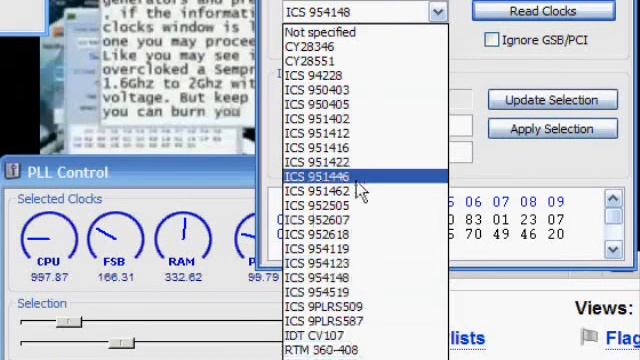Viewport: 640px width, 360px height.
Task: Click the CPU clock gauge
Action: pyautogui.click(x=49, y=235)
